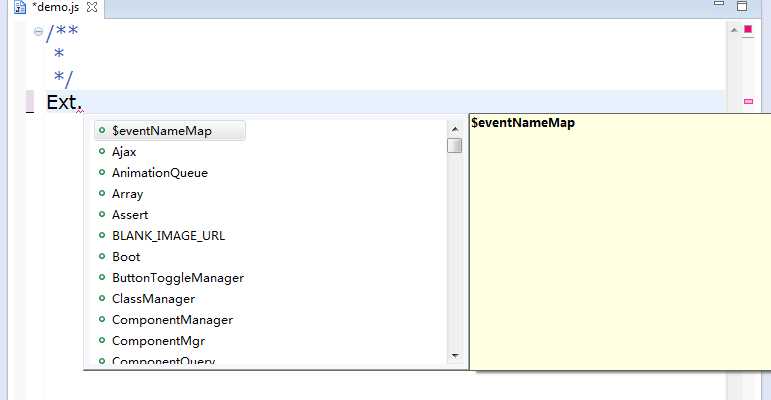771x400 pixels.
Task: Pick the Array completion proposal
Action: (x=127, y=194)
